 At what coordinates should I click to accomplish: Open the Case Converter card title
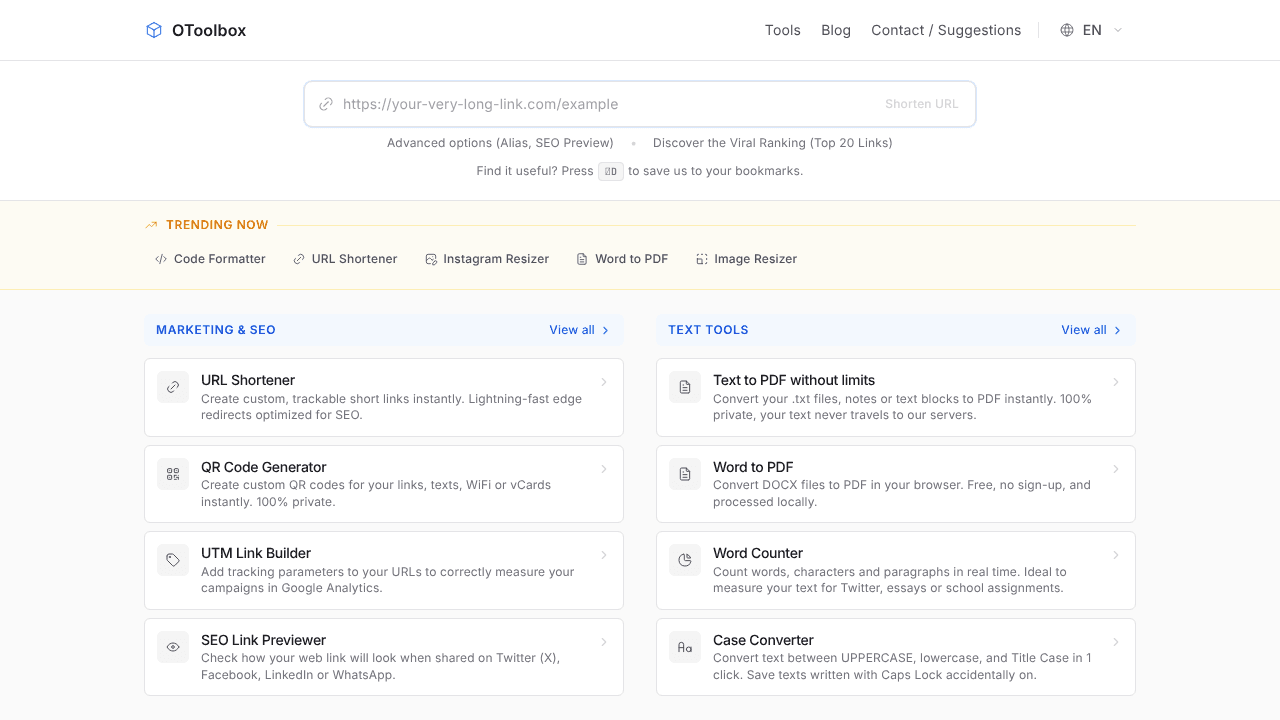(x=763, y=640)
